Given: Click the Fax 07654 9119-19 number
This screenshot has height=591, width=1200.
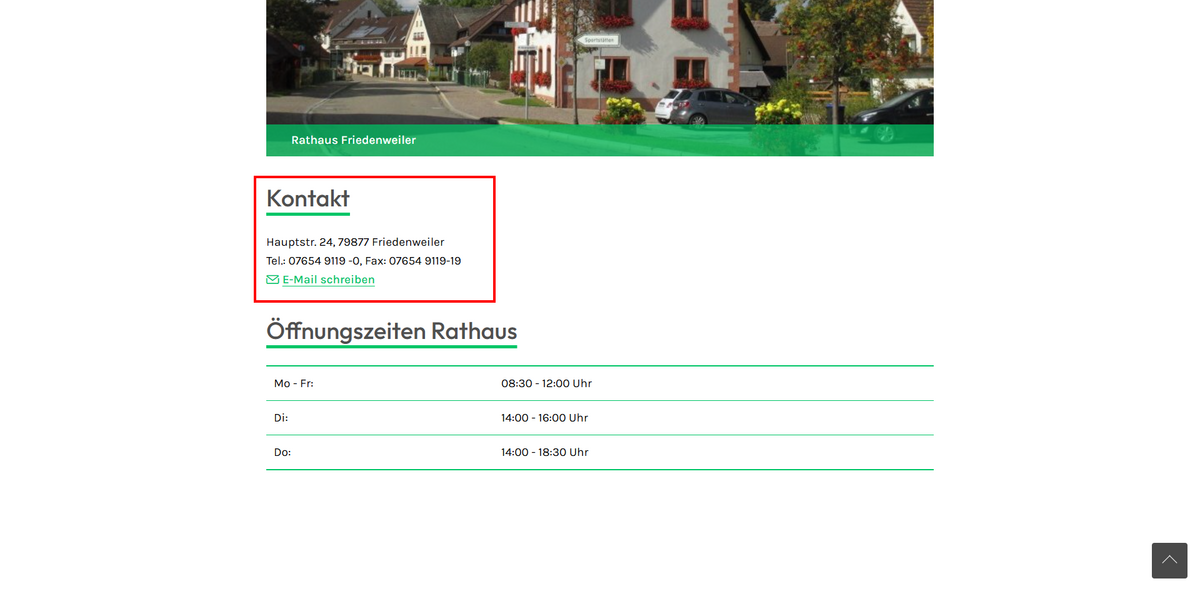Looking at the screenshot, I should click(x=413, y=261).
